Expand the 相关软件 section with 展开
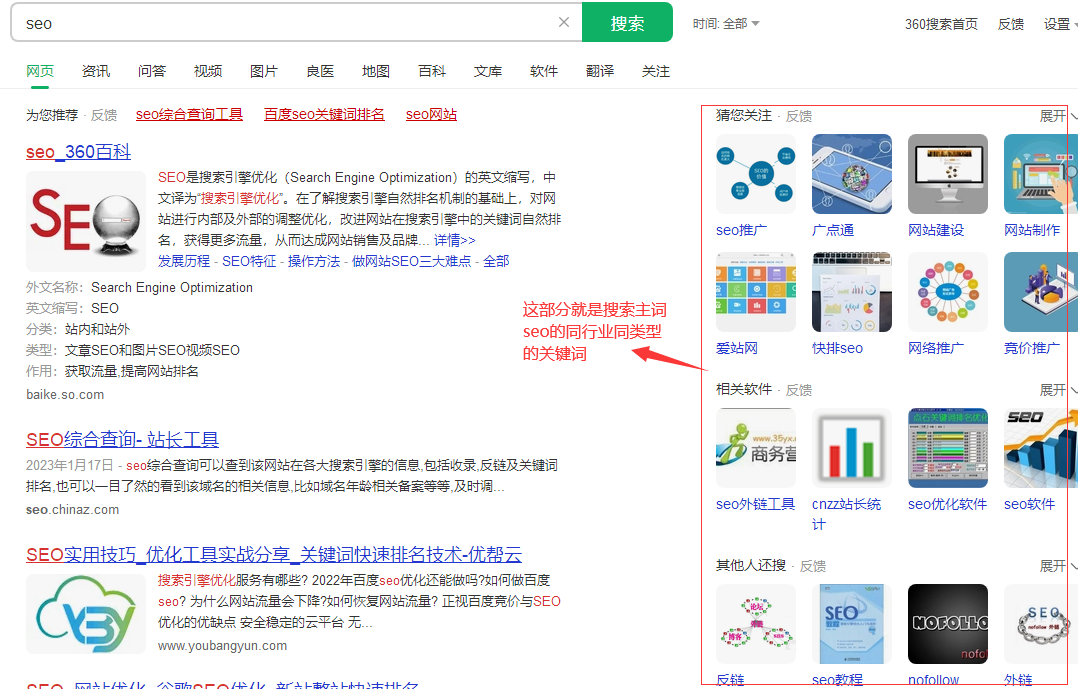Screen dimensions: 1078x689 [1057, 390]
